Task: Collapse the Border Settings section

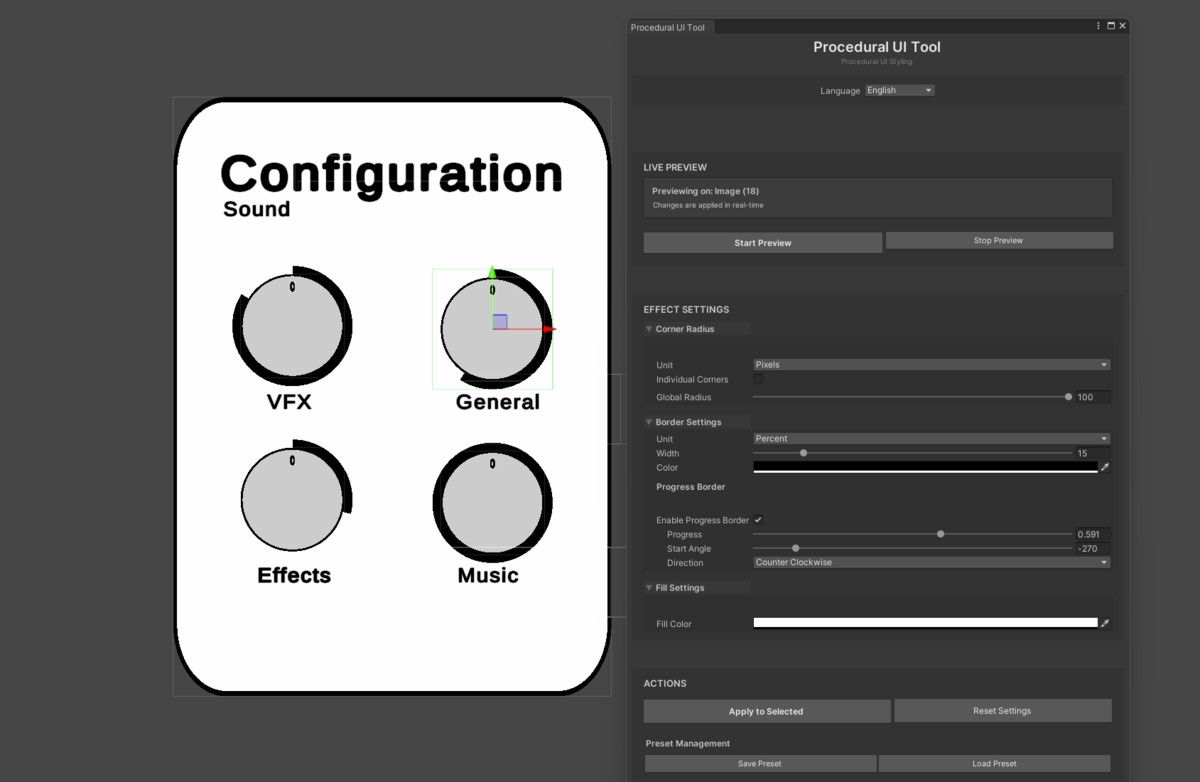Action: 649,421
